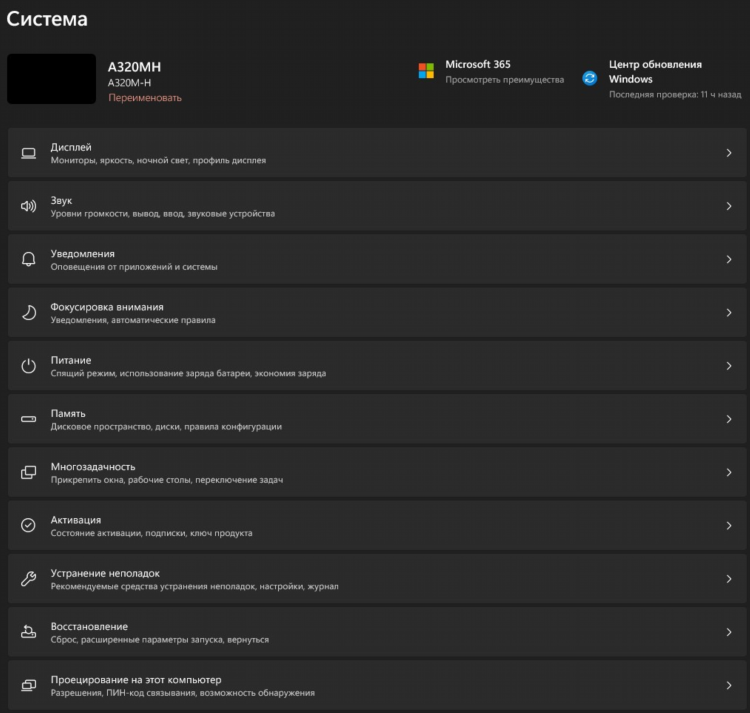Click the Память storage drive icon
Viewport: 750px width, 713px height.
[x=28, y=419]
